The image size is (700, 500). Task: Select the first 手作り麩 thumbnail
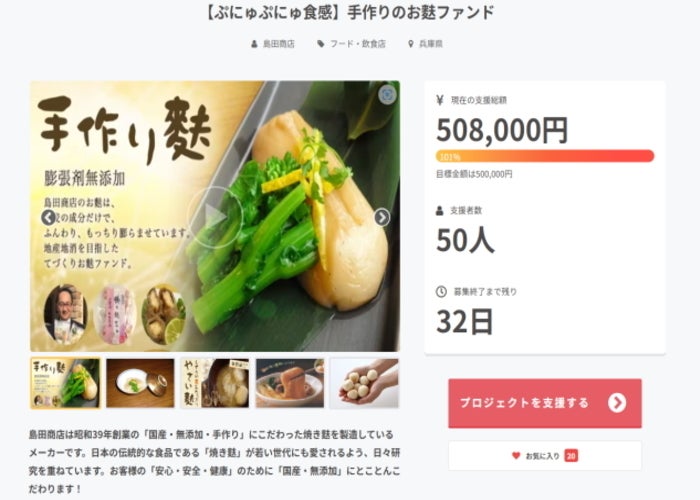(x=66, y=383)
